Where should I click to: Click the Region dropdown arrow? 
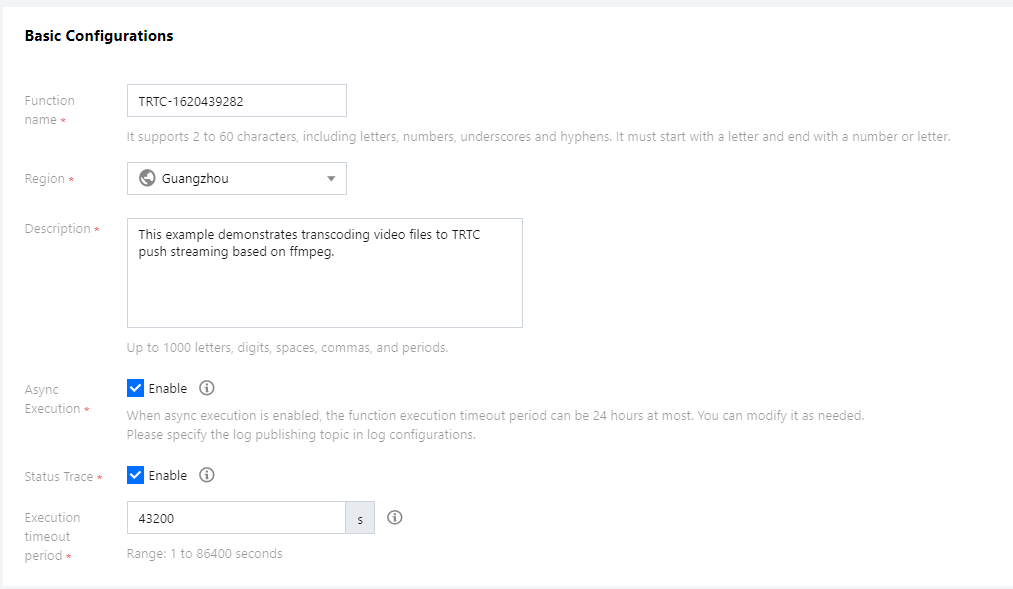pyautogui.click(x=332, y=179)
